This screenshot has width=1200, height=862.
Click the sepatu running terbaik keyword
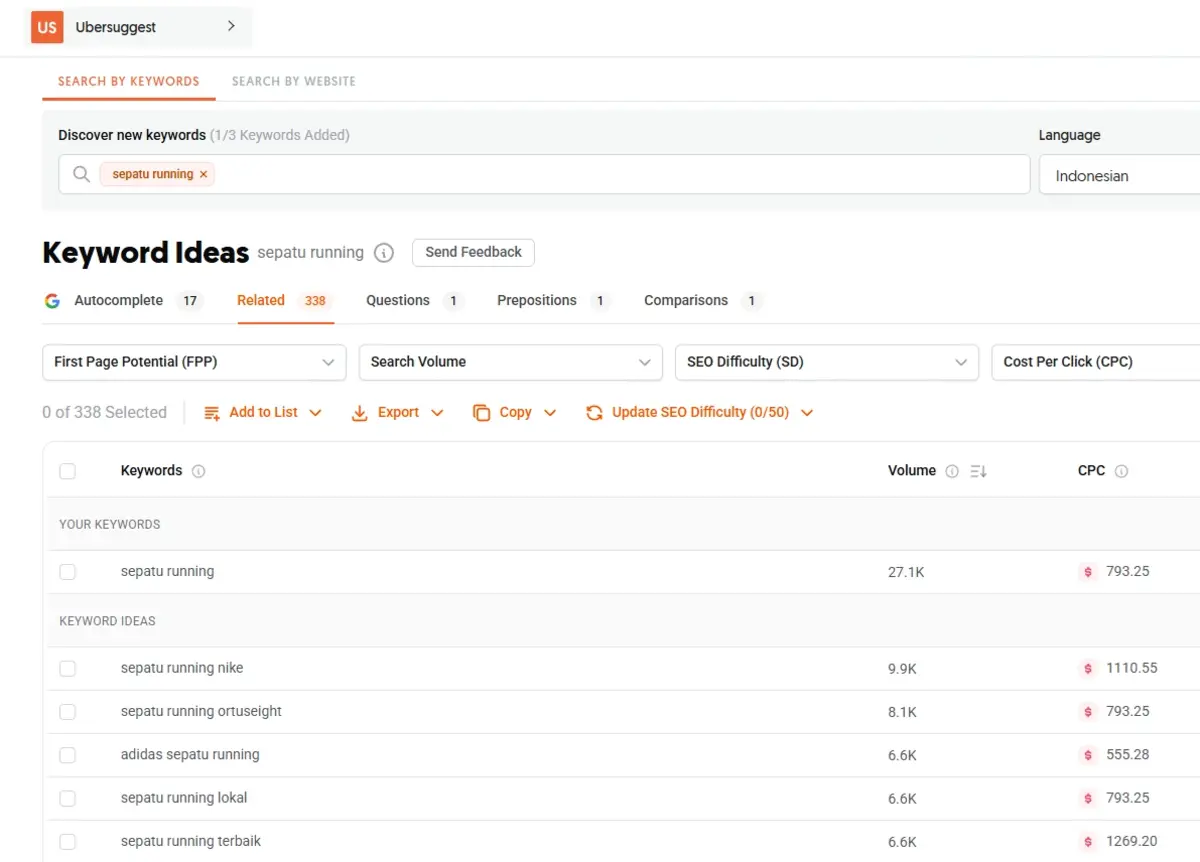coord(191,842)
